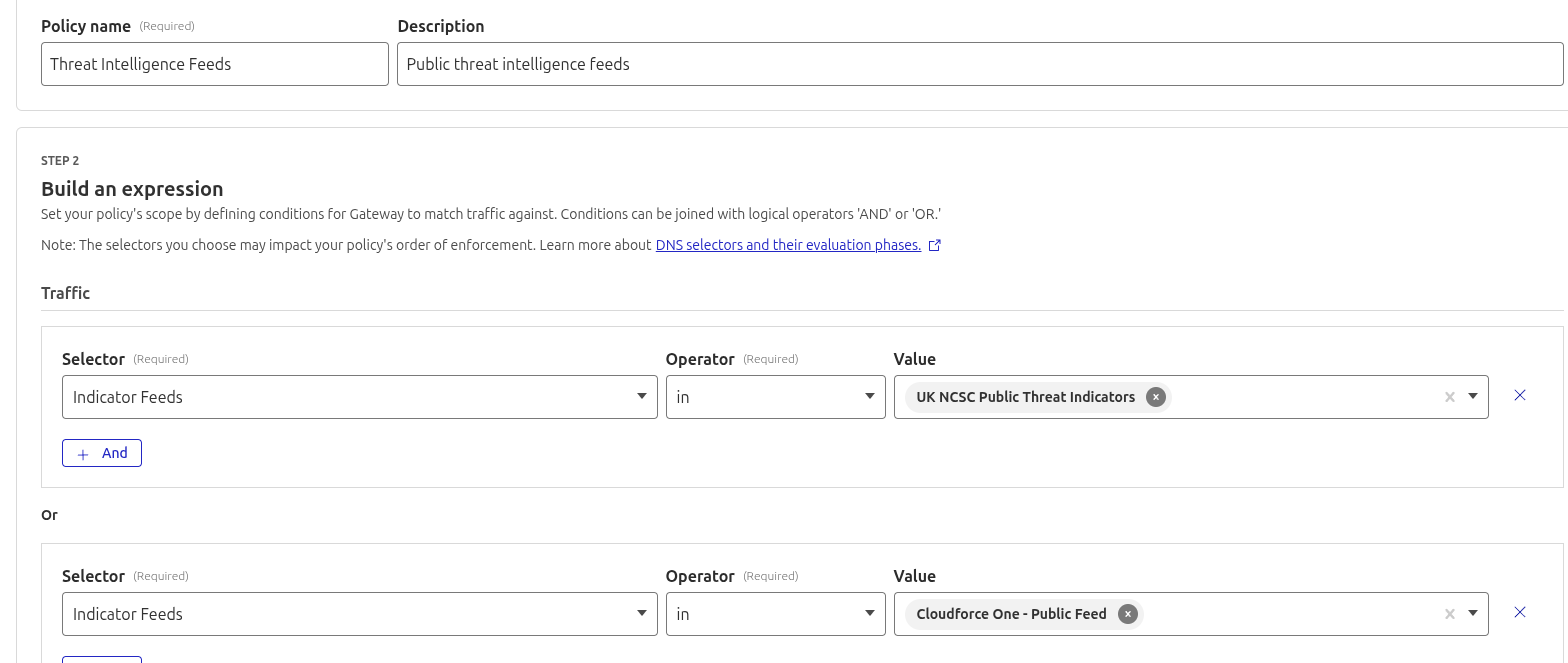Viewport: 1568px width, 663px height.
Task: Click the UK NCSC Public Threat Indicators label
Action: [1025, 397]
